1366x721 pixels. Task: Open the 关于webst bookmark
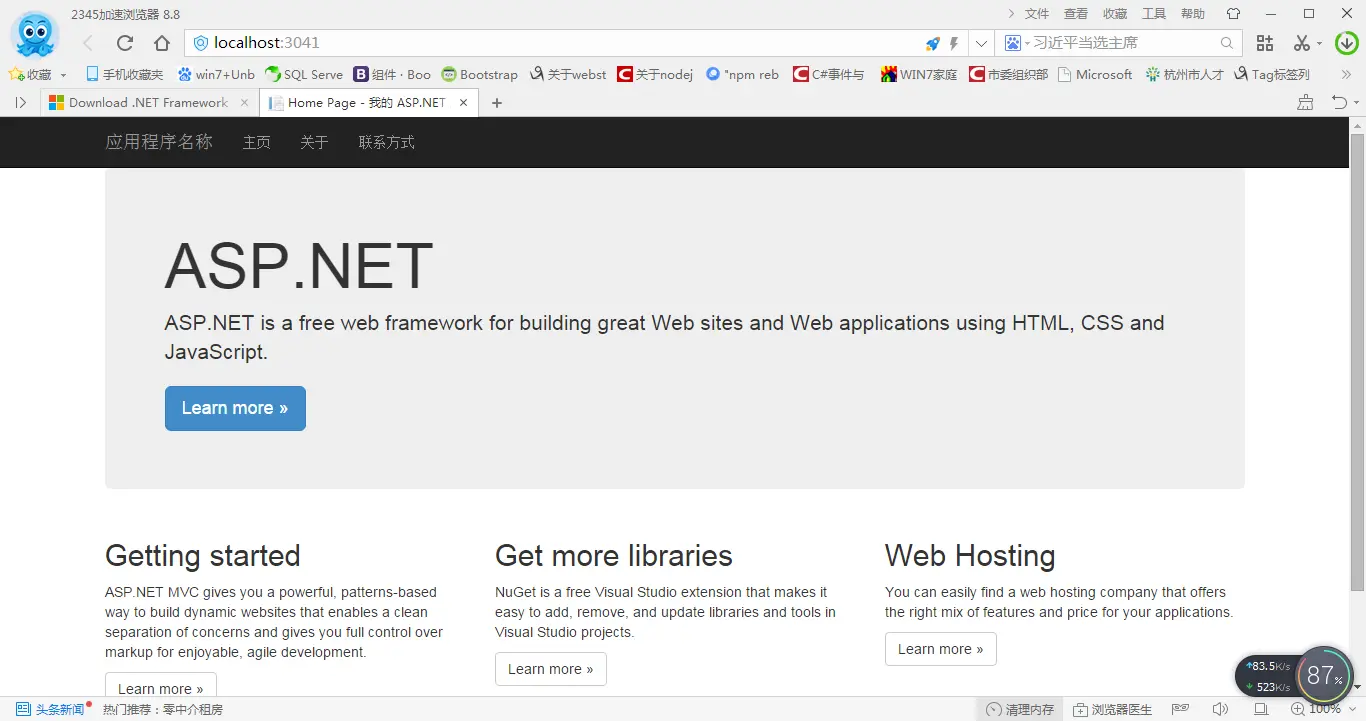(x=568, y=74)
